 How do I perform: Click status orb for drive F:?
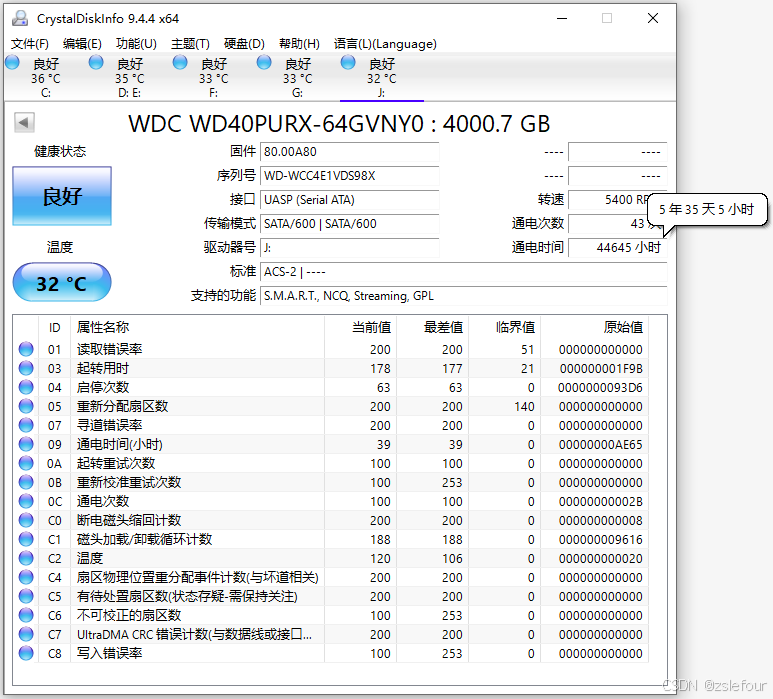pyautogui.click(x=180, y=63)
